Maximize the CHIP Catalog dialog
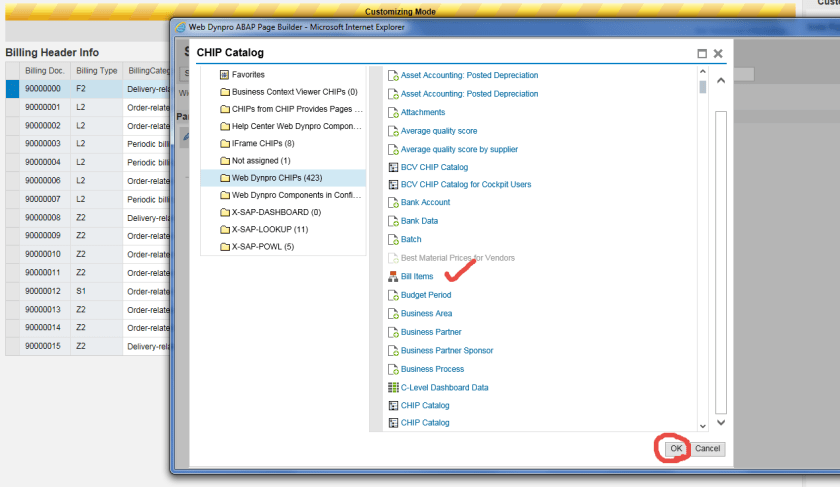This screenshot has height=487, width=840. pos(702,53)
